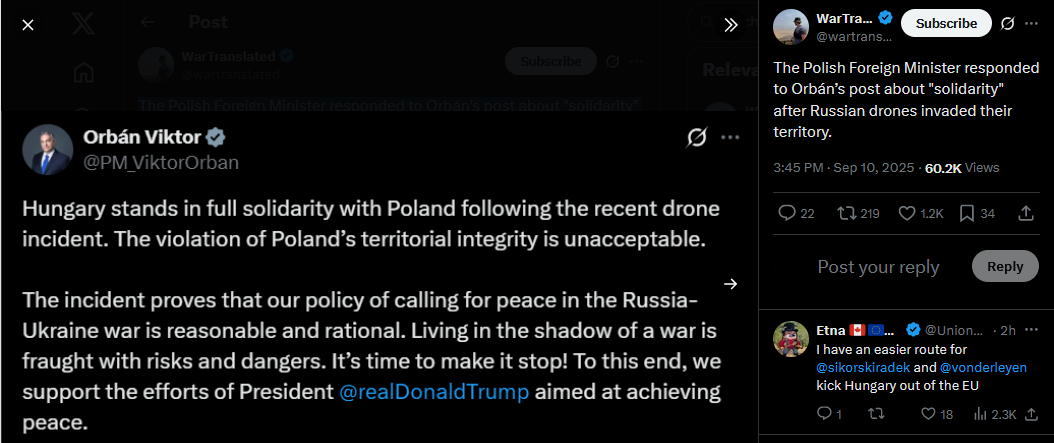Share the WarTranslated post

tap(1026, 214)
